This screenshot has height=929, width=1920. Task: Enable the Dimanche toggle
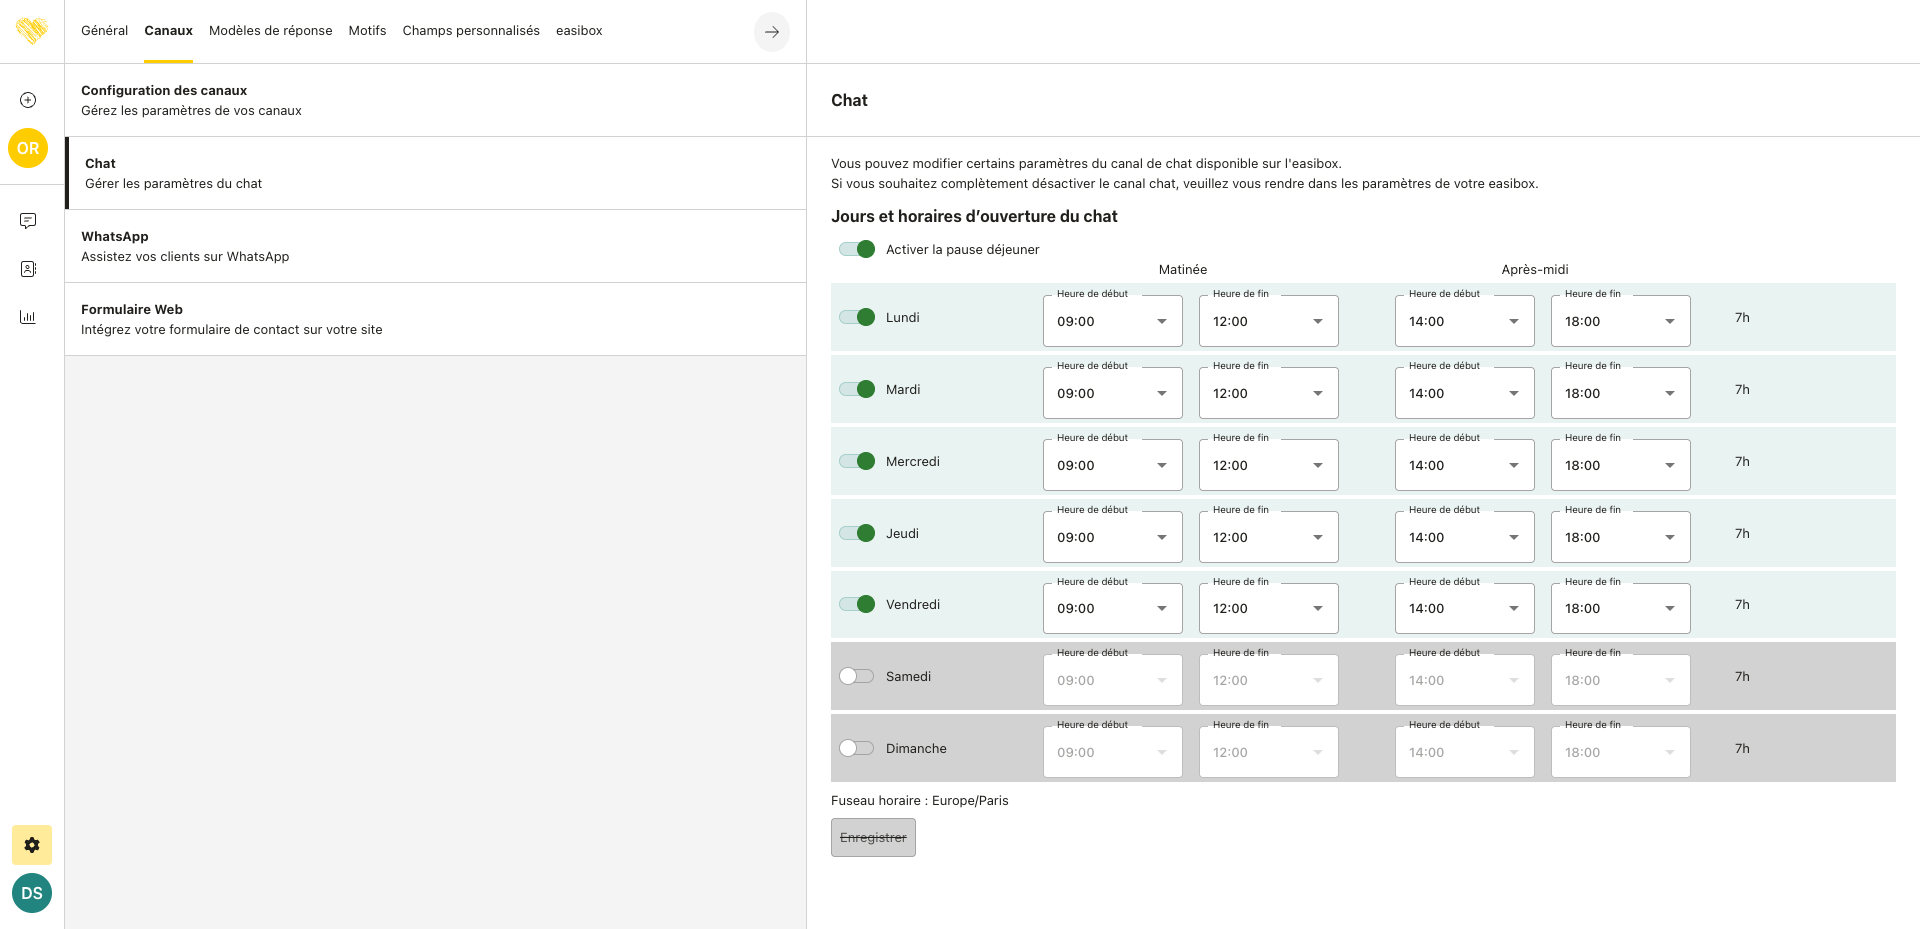857,748
